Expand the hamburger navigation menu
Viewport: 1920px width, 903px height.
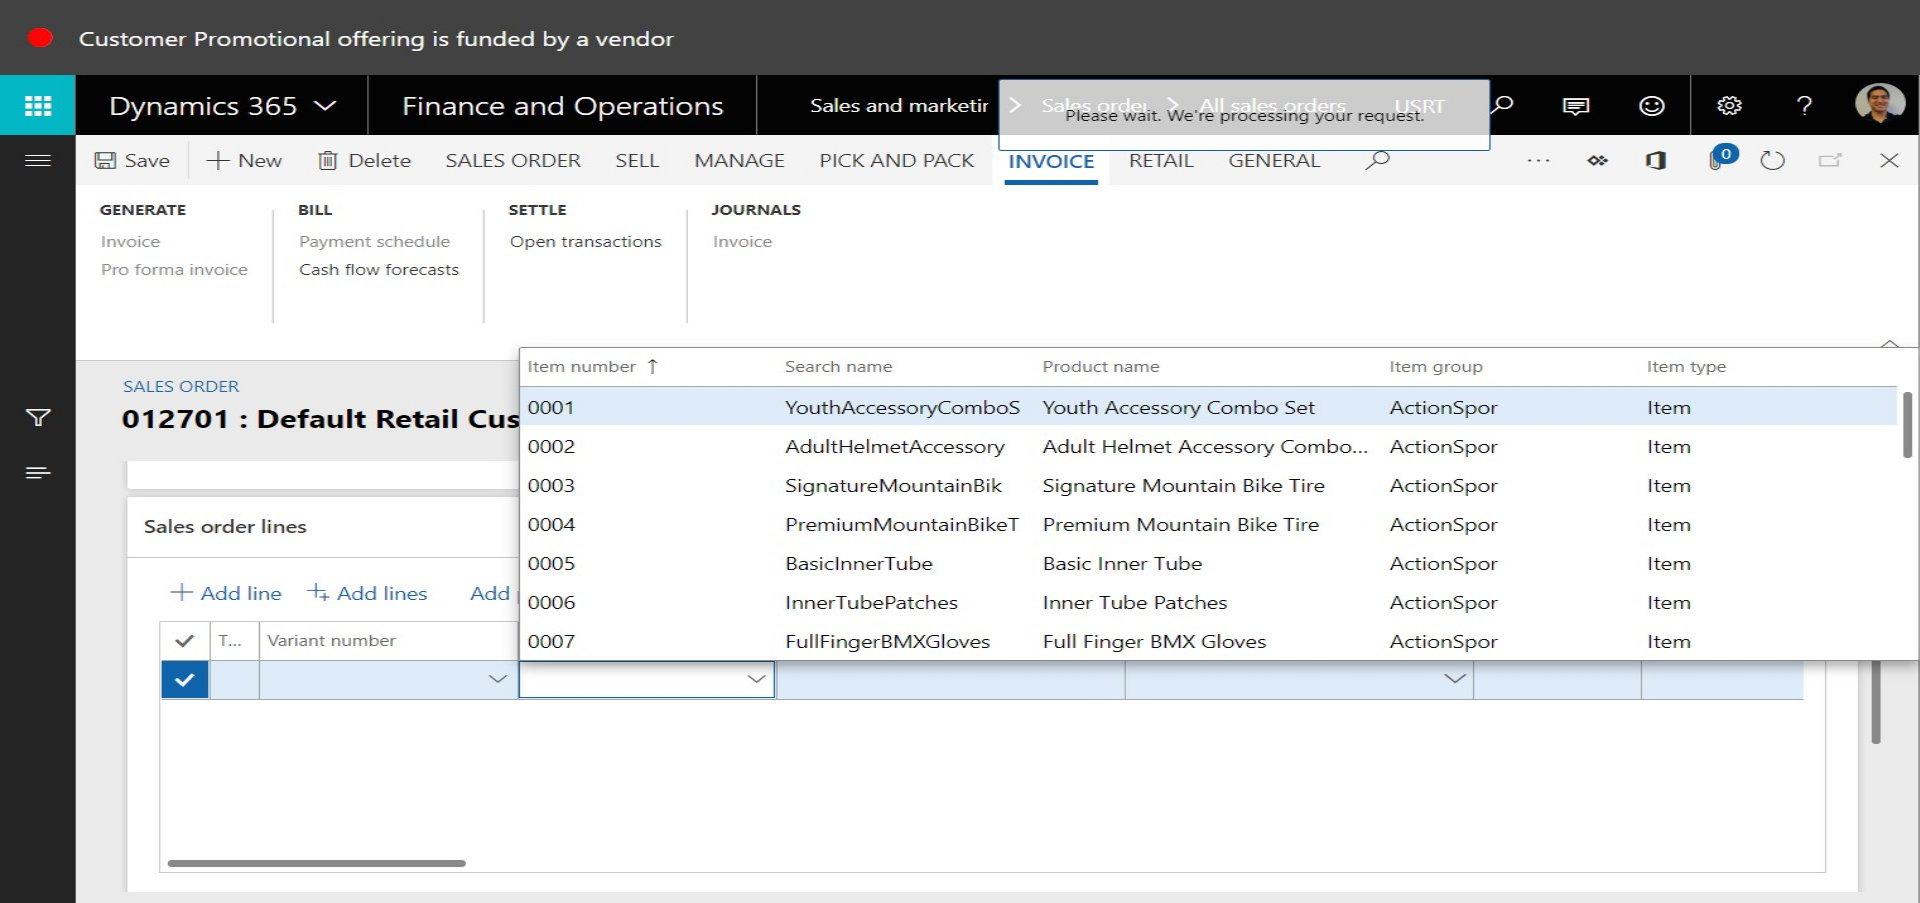(x=38, y=160)
